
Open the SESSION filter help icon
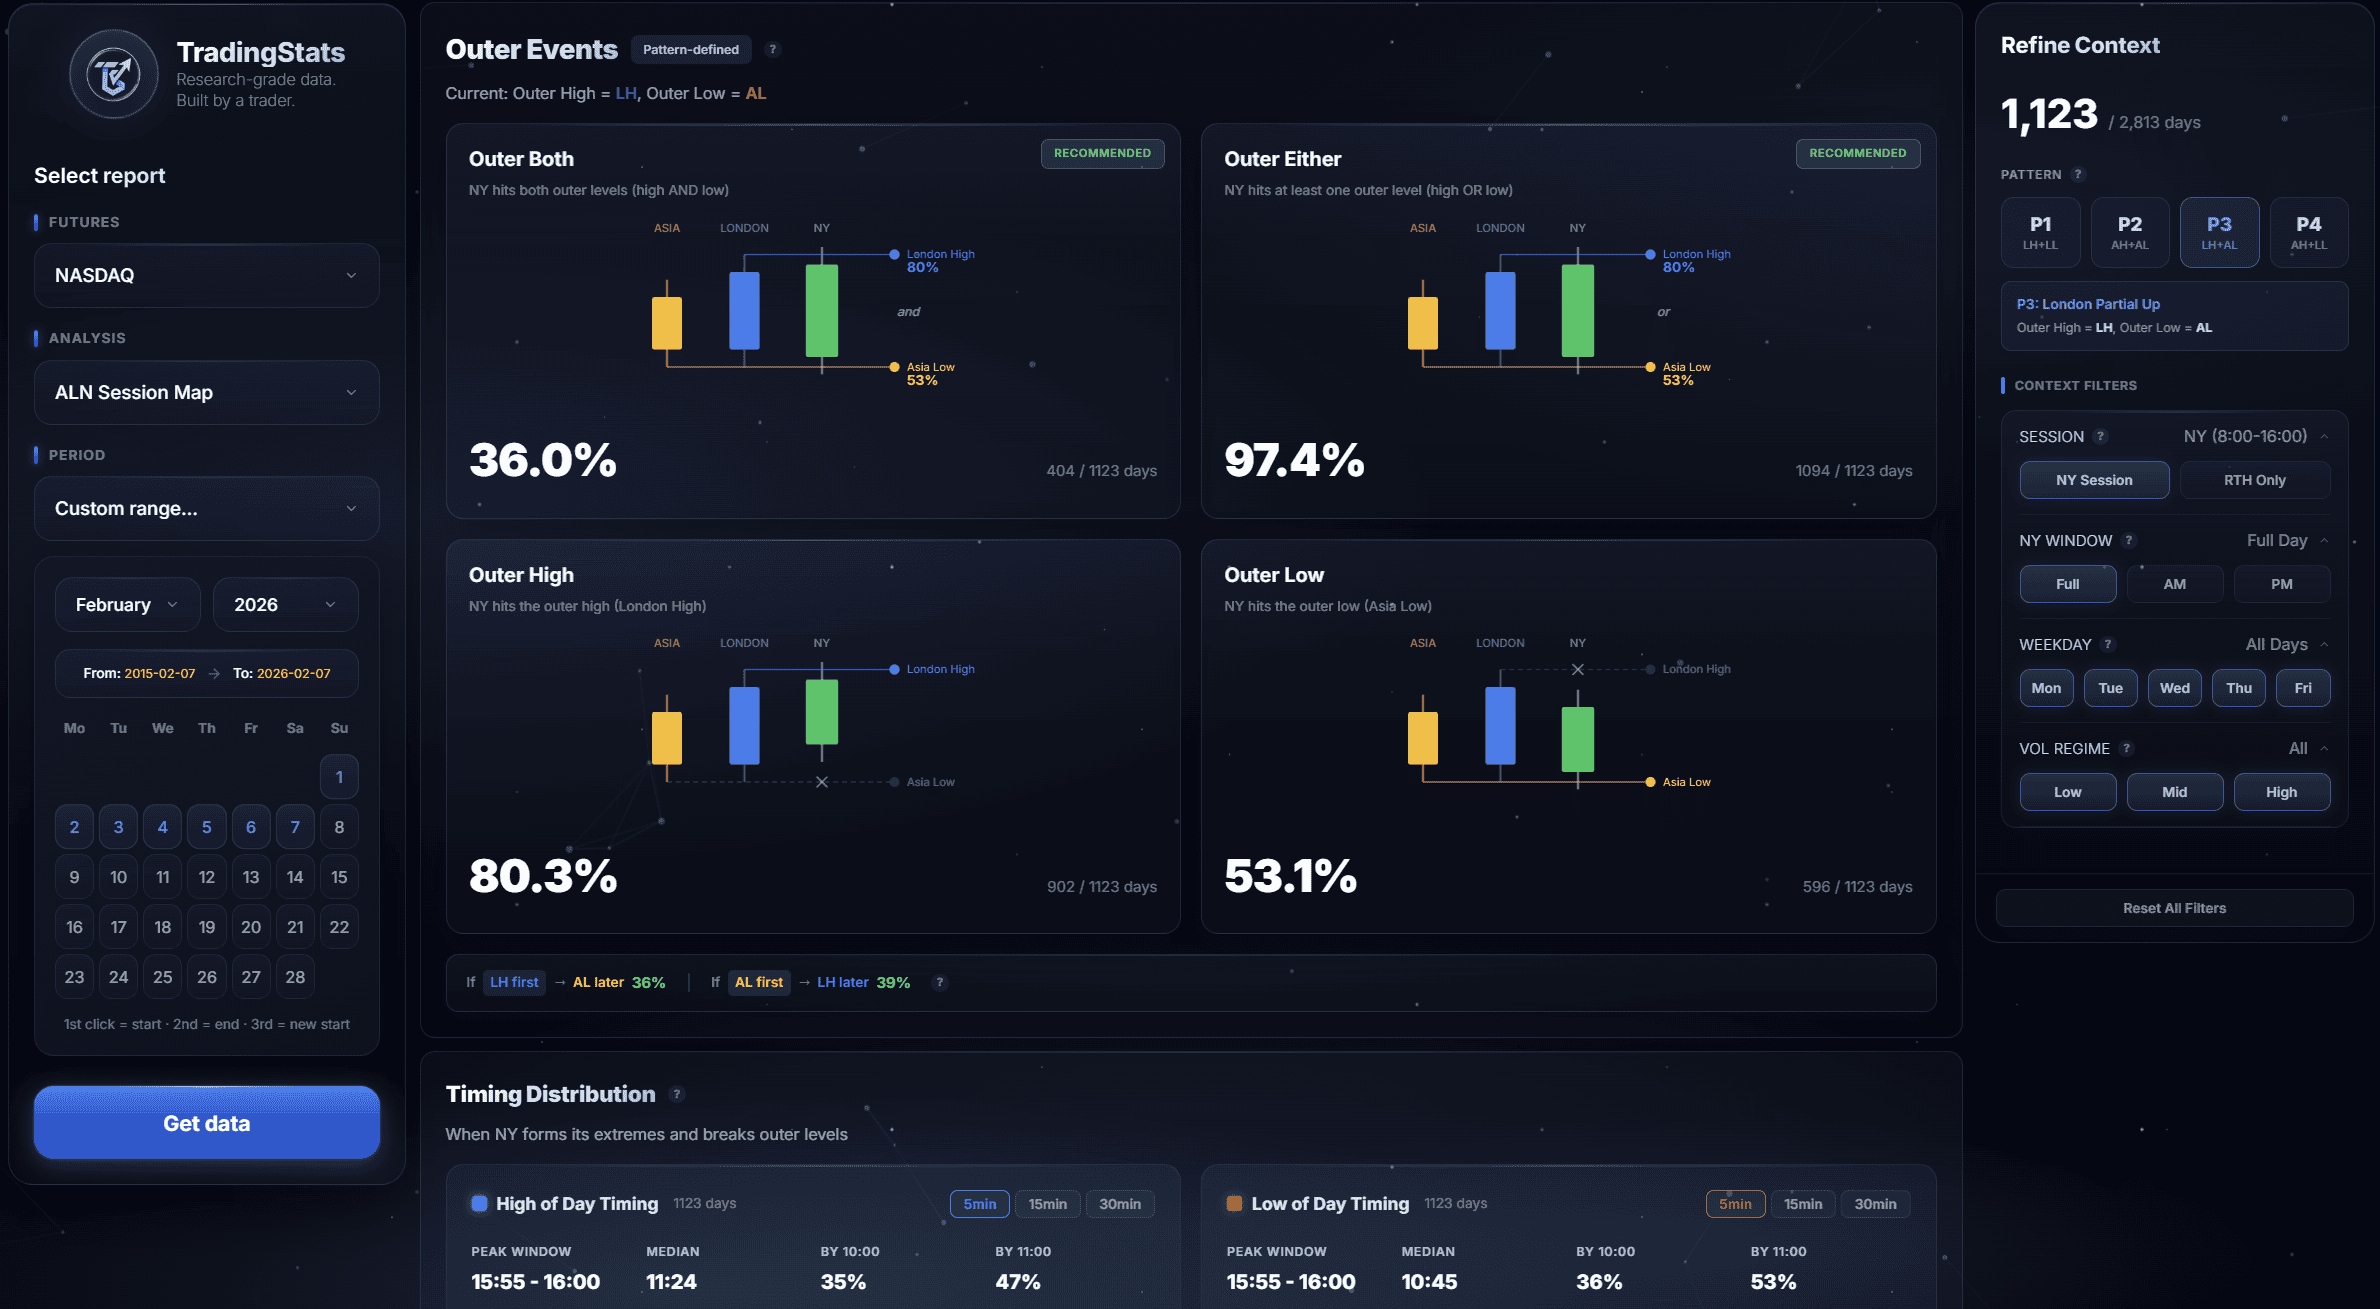(x=2100, y=436)
